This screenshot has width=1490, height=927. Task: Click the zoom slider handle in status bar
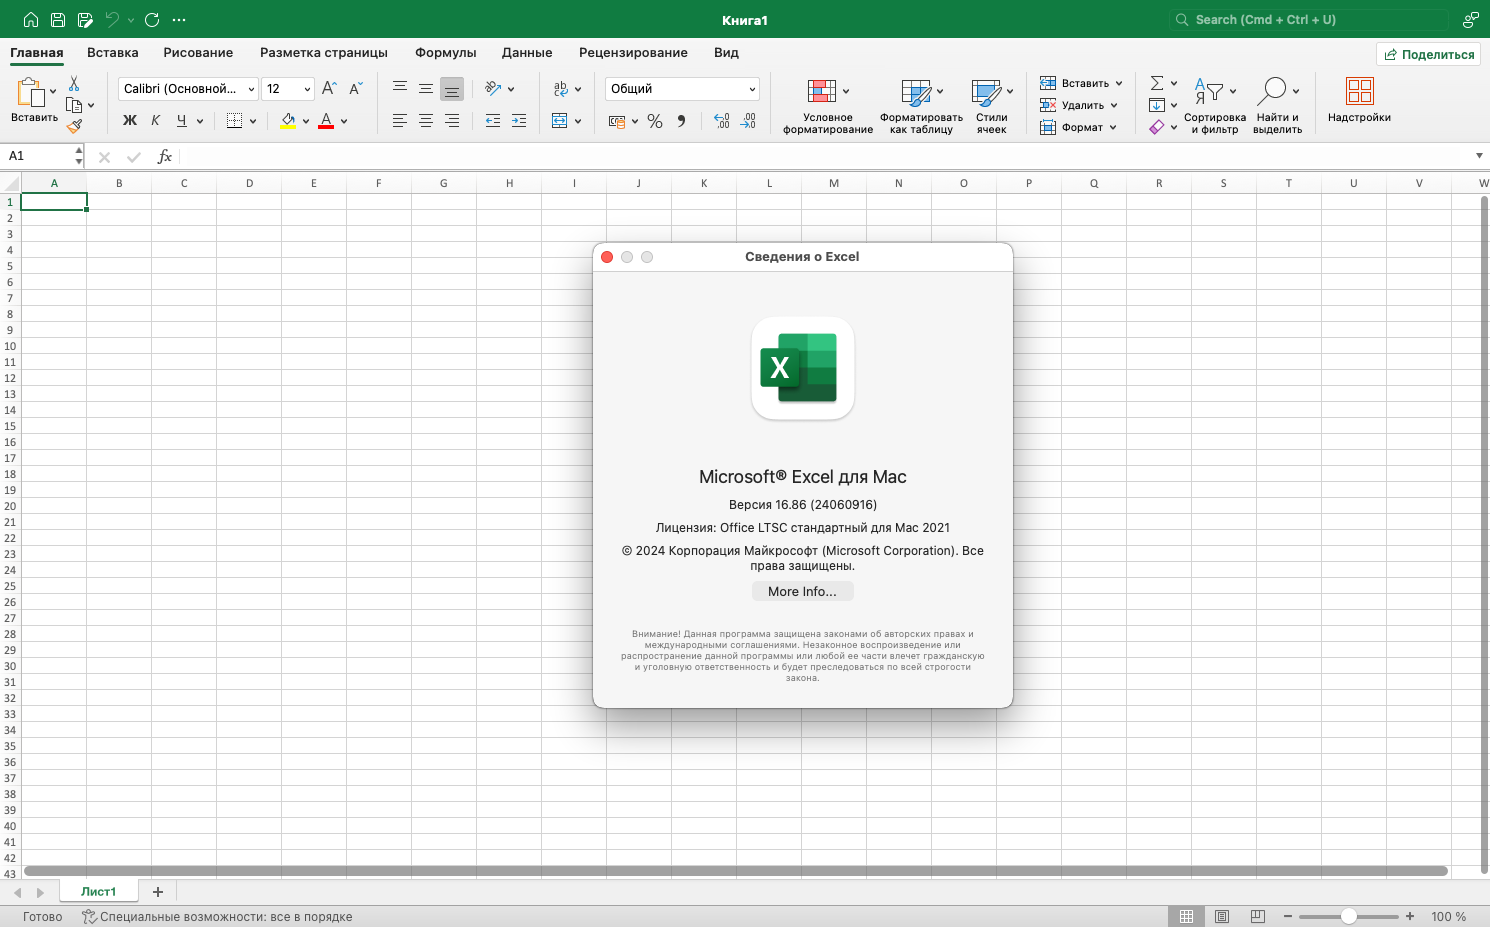pyautogui.click(x=1349, y=916)
